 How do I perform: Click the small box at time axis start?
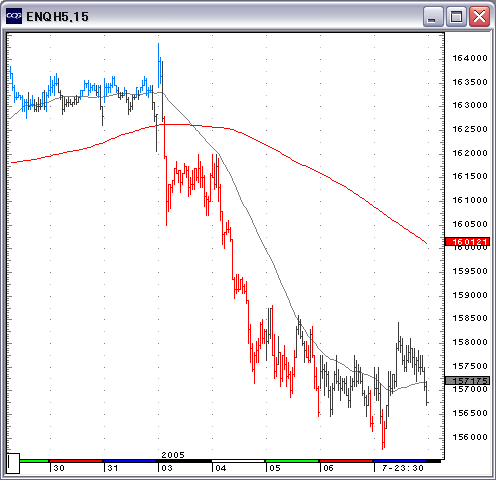13,463
